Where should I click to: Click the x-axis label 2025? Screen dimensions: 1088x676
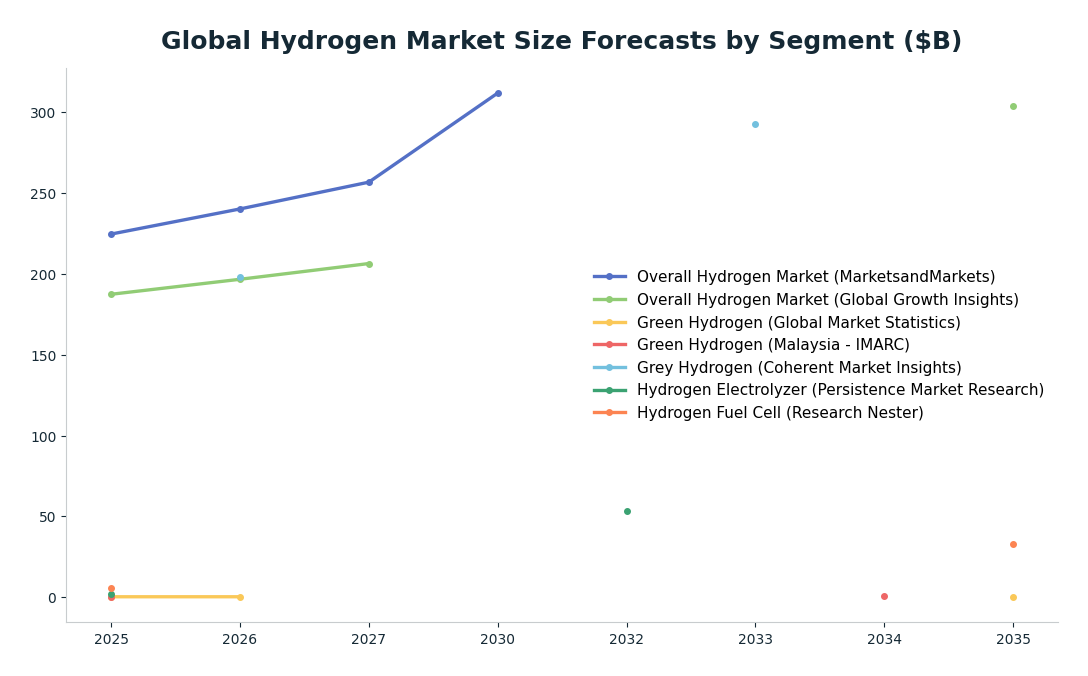111,639
